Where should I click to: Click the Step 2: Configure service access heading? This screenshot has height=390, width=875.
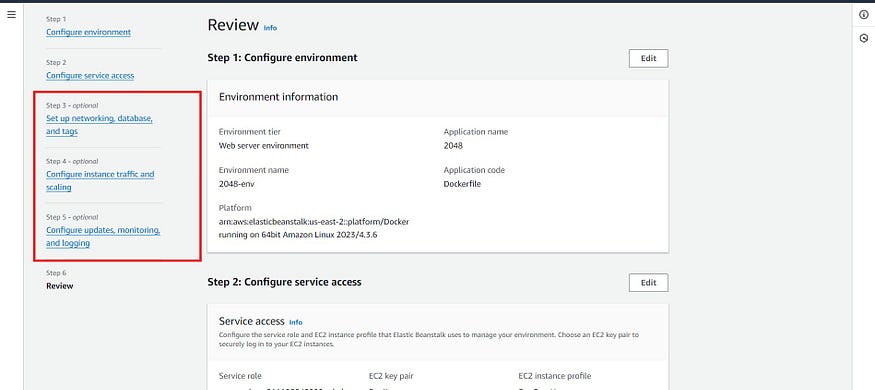click(284, 282)
